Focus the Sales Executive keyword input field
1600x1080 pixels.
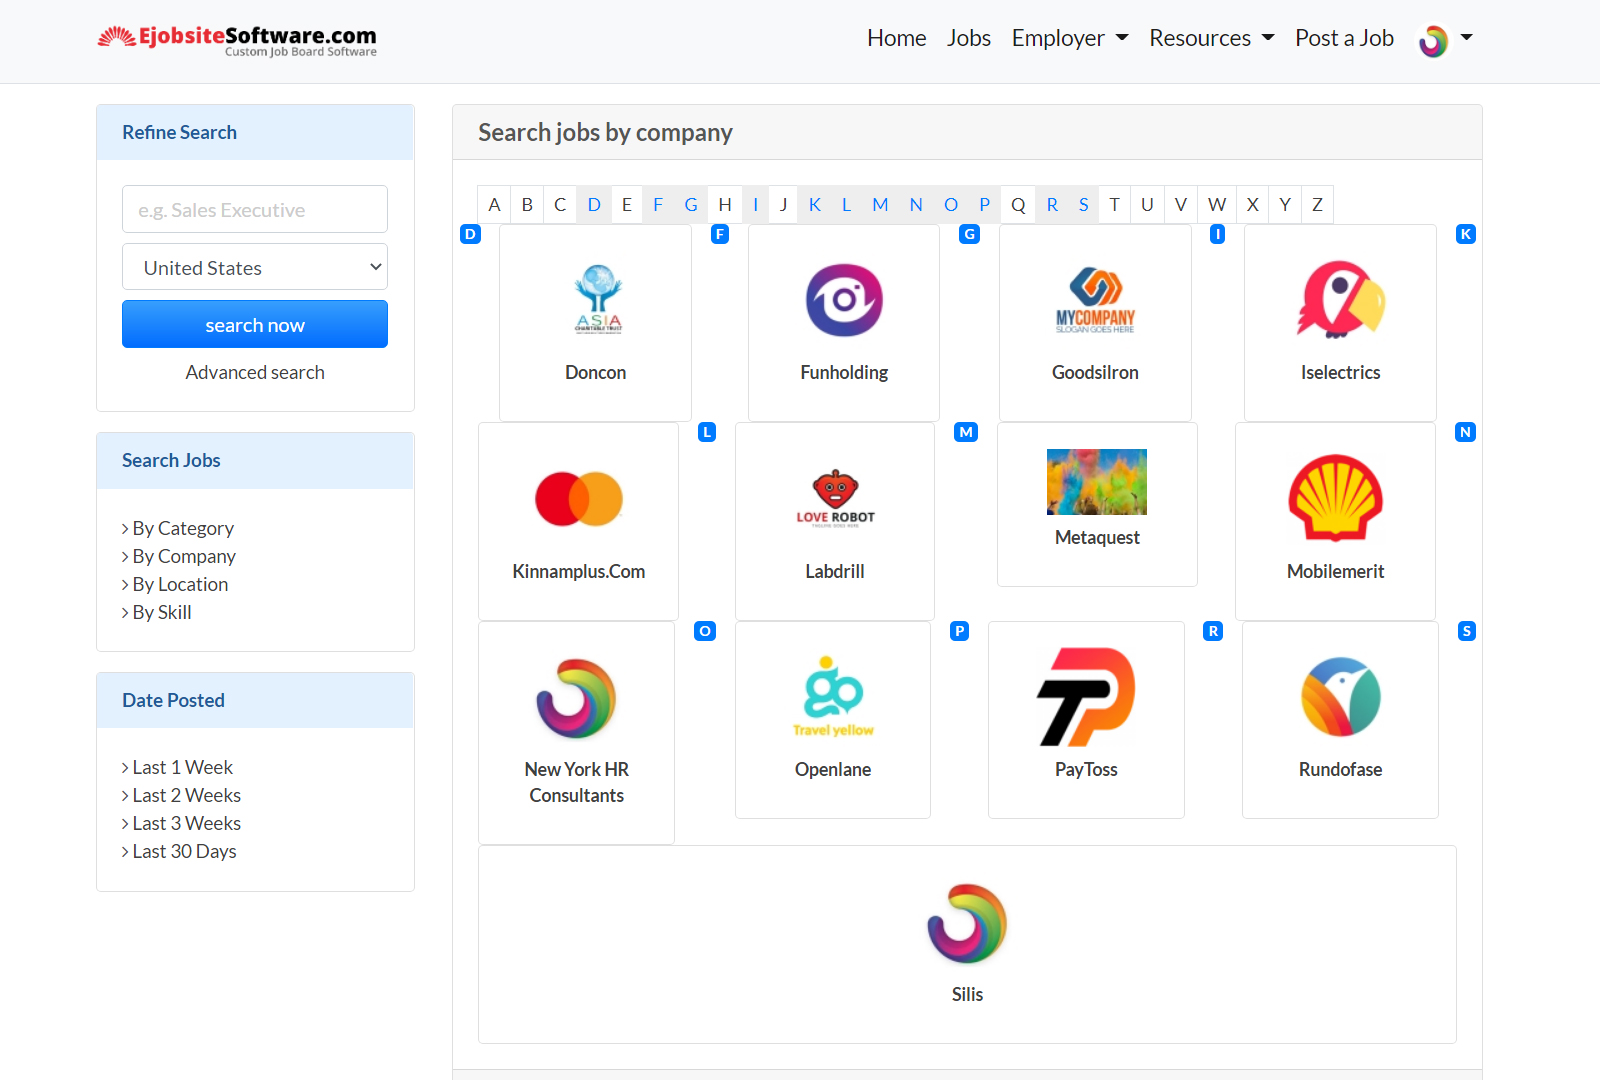255,209
